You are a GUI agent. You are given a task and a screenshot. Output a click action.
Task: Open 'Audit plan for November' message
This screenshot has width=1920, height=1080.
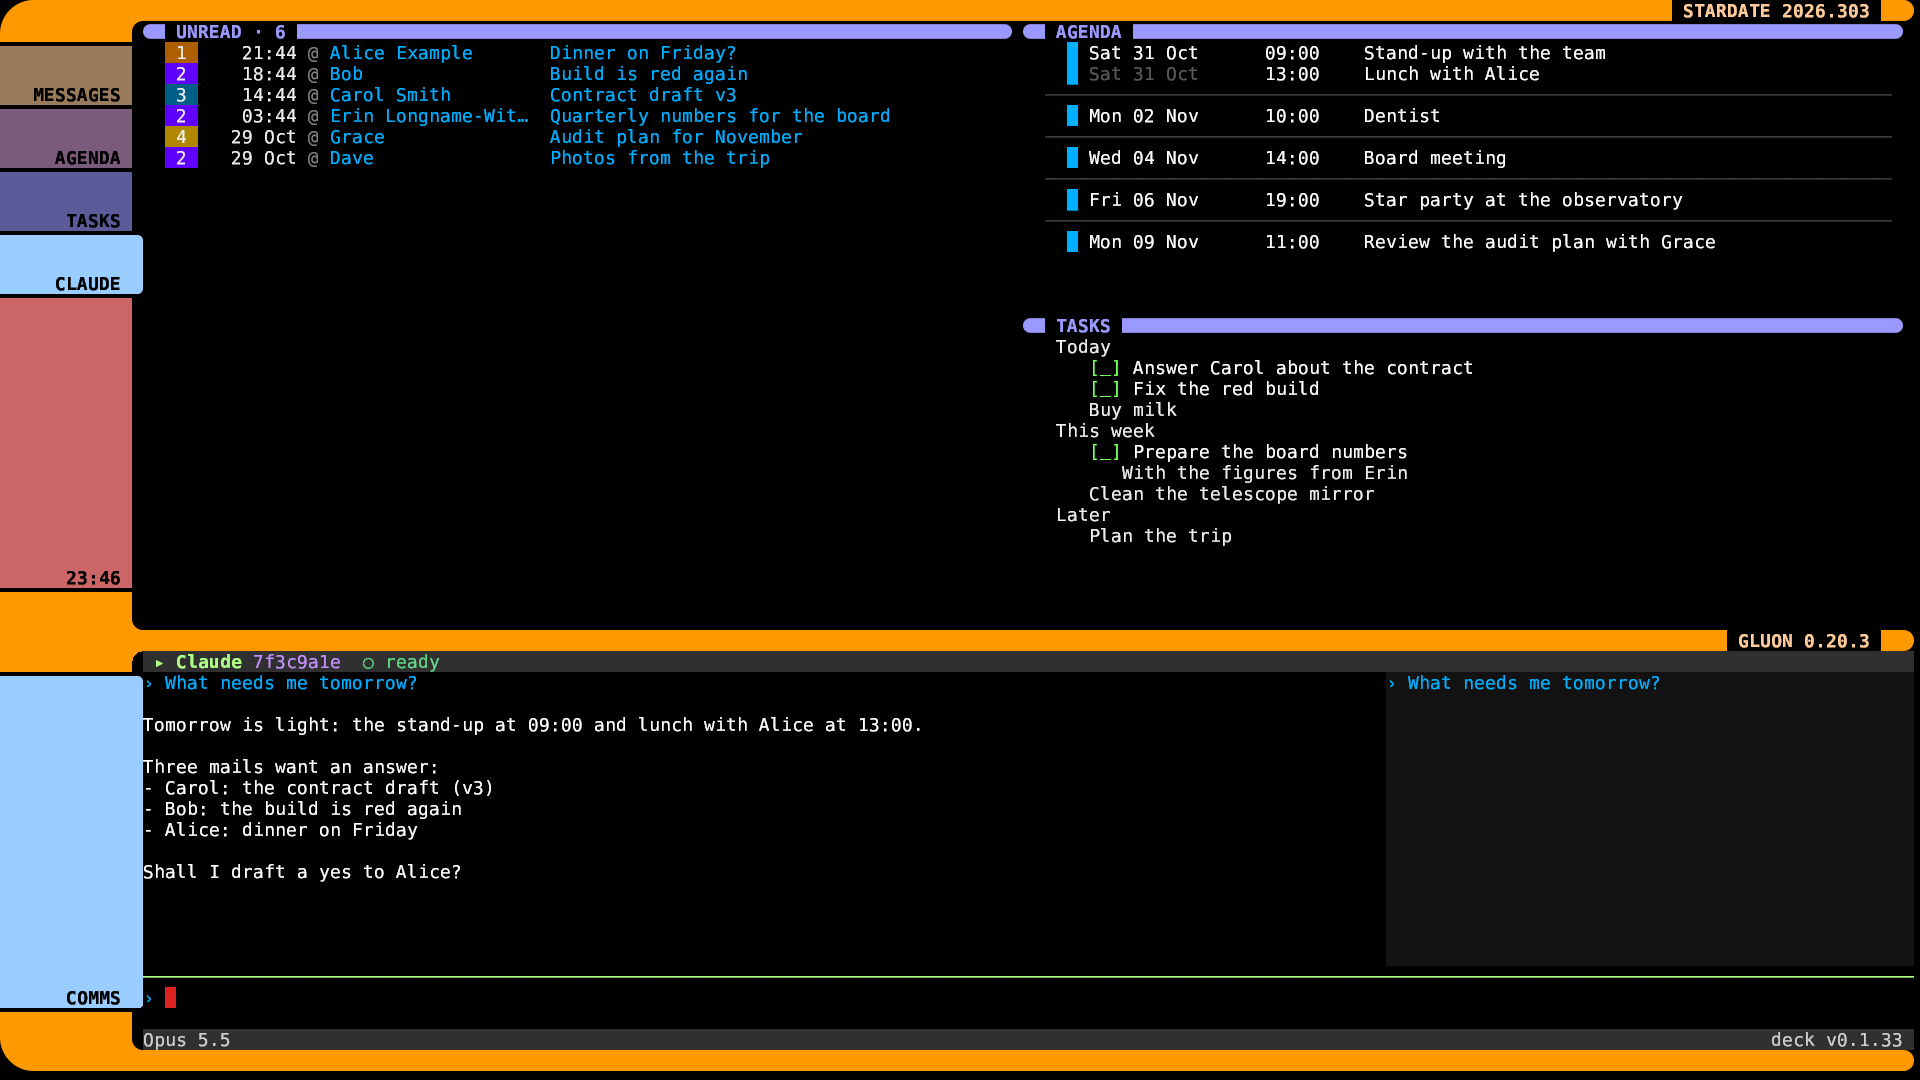(676, 137)
